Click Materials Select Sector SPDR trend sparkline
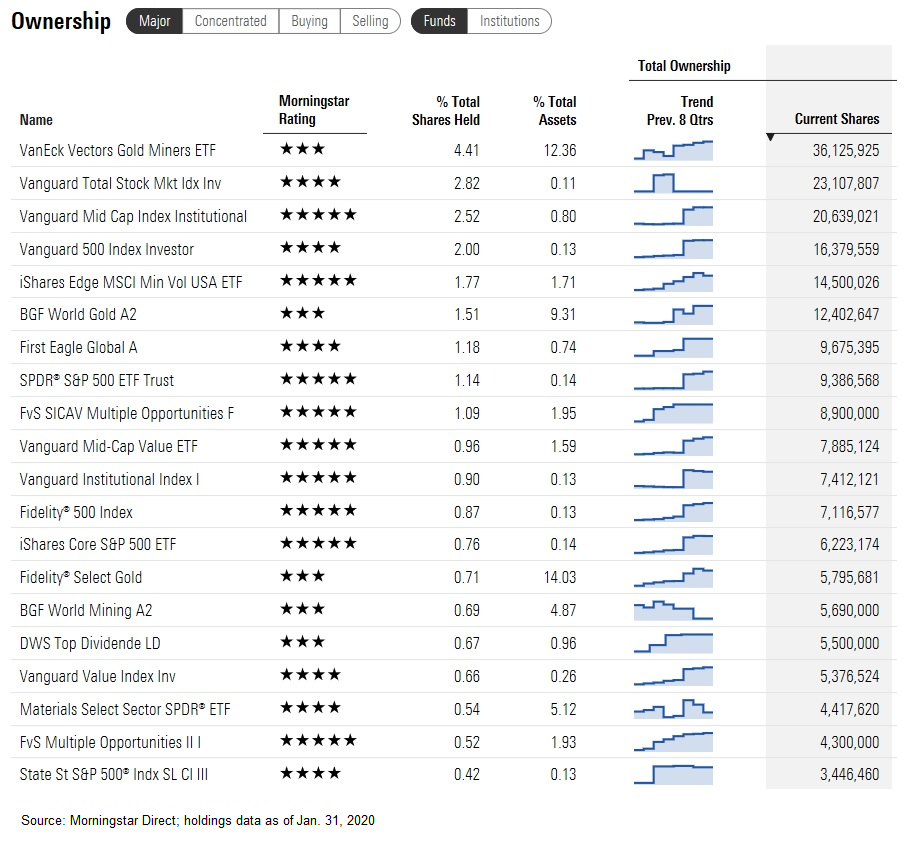Viewport: 907px width, 846px height. point(673,709)
